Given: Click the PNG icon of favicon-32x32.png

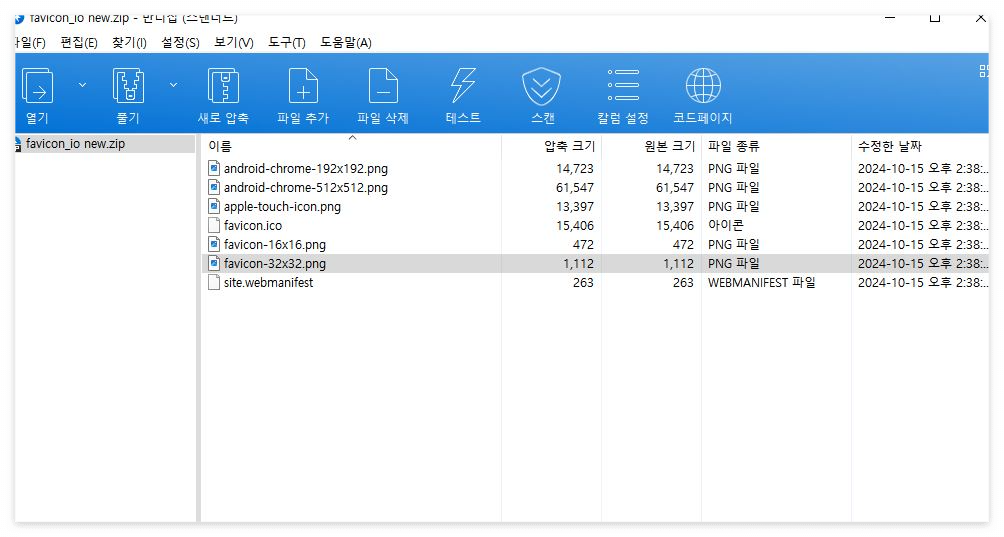Looking at the screenshot, I should (x=214, y=263).
